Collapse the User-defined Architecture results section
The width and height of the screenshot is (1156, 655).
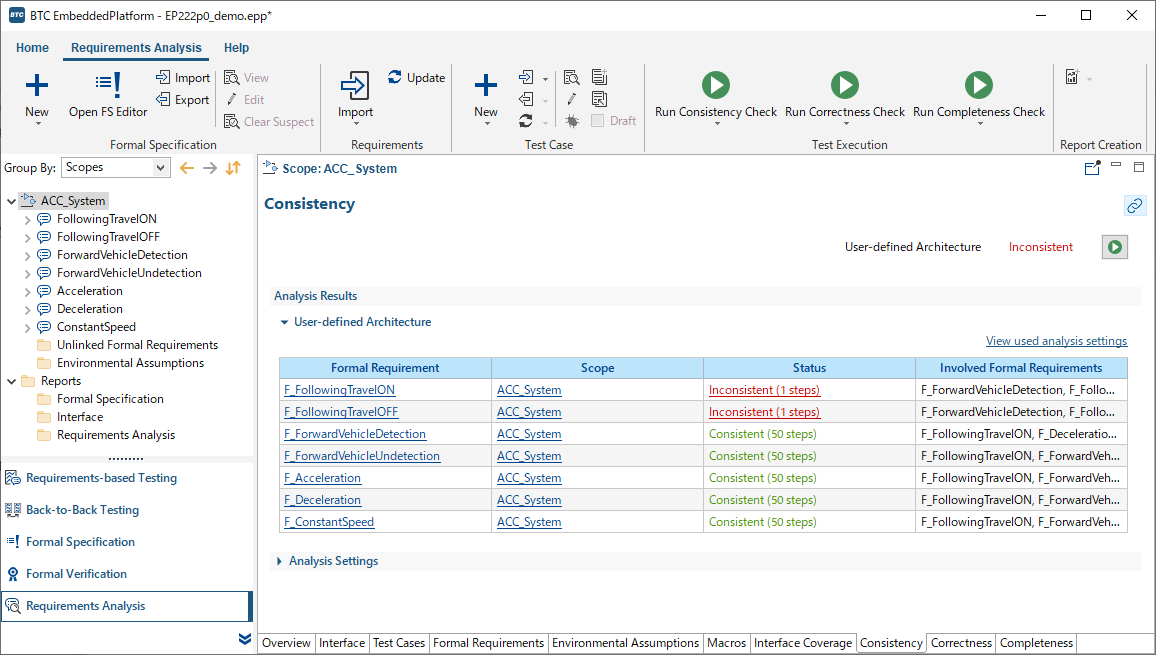point(284,322)
